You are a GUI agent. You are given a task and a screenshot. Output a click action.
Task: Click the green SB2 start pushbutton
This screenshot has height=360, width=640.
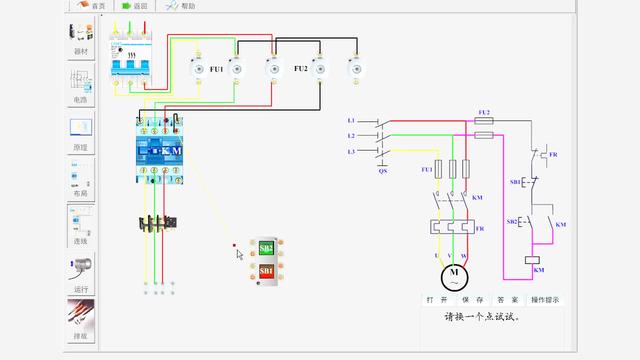[x=266, y=248]
